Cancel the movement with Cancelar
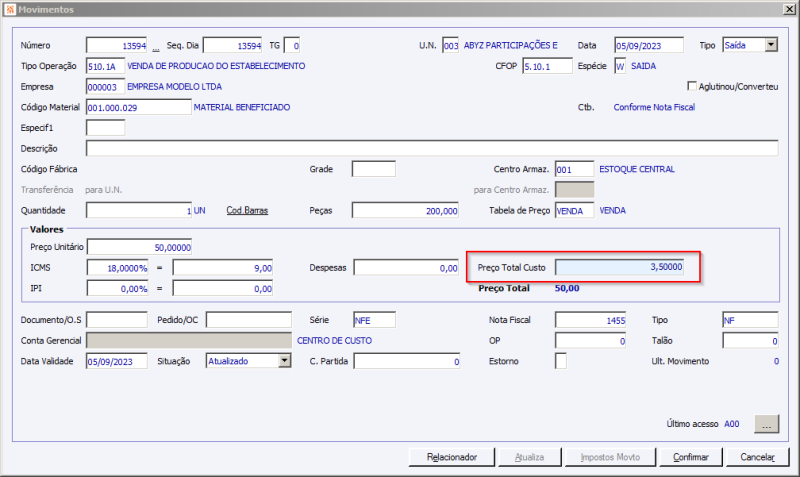This screenshot has height=477, width=800. coord(758,457)
